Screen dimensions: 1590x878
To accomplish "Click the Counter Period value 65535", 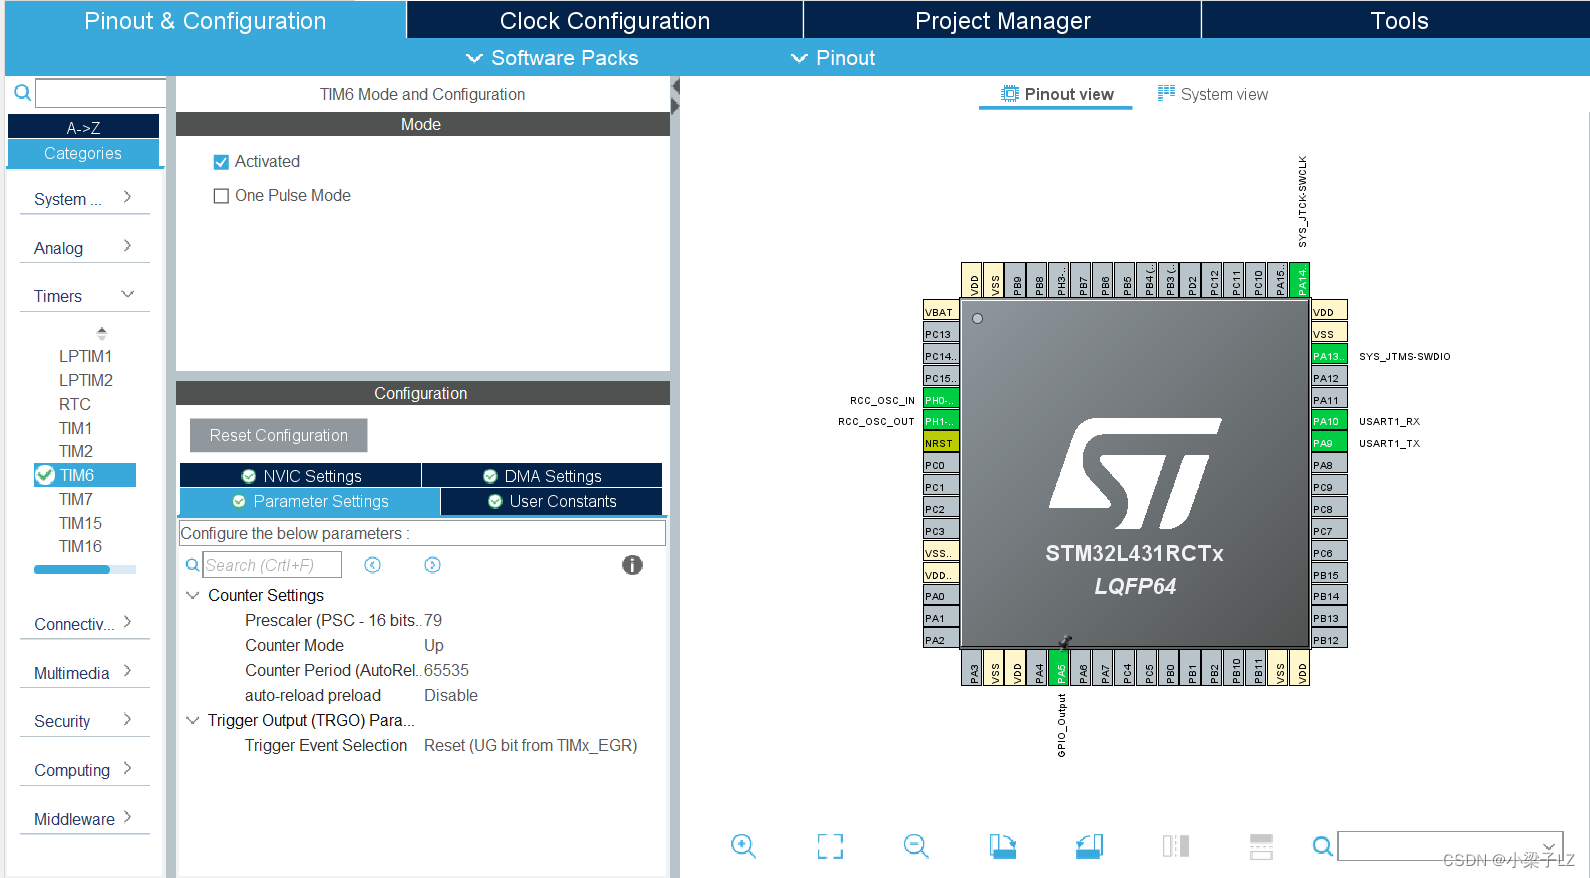I will [446, 670].
